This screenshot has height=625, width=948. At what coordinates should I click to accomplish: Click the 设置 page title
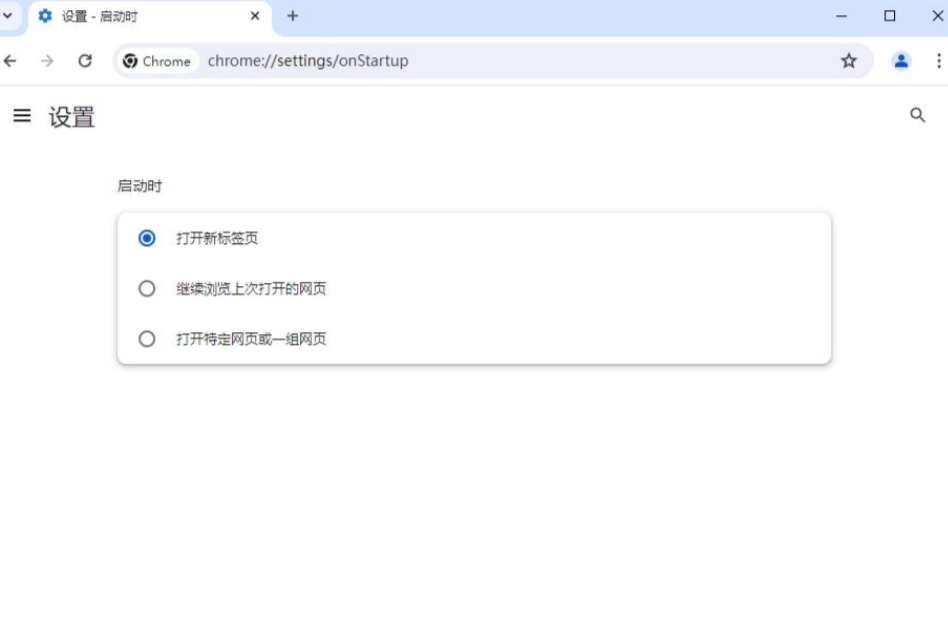[x=72, y=117]
